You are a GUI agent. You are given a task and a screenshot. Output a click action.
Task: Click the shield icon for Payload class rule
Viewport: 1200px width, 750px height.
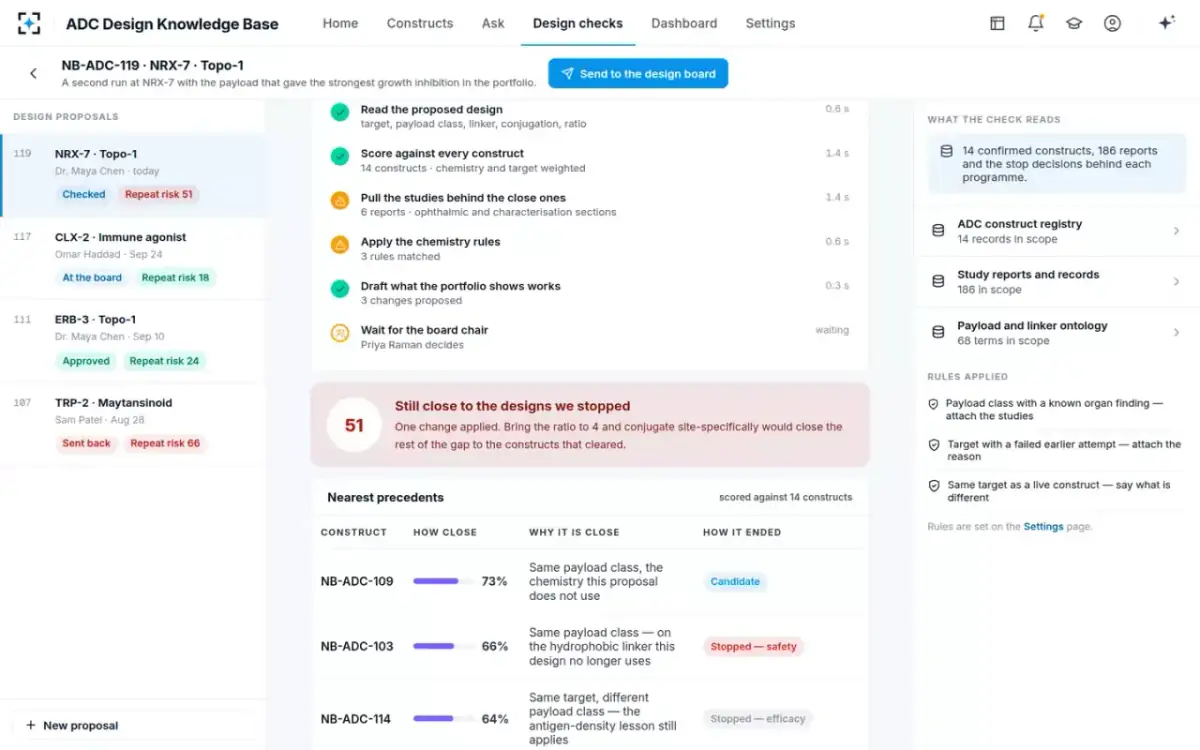pyautogui.click(x=934, y=404)
